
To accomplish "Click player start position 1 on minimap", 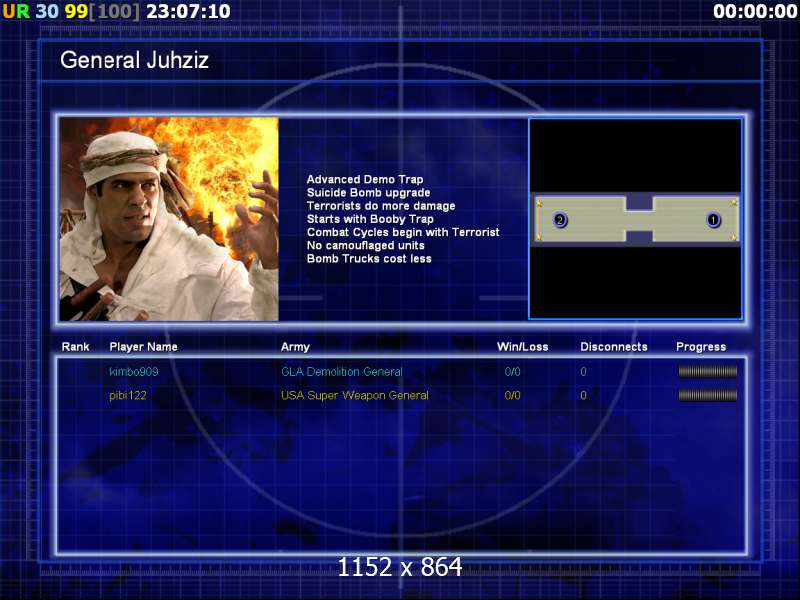I will click(713, 220).
